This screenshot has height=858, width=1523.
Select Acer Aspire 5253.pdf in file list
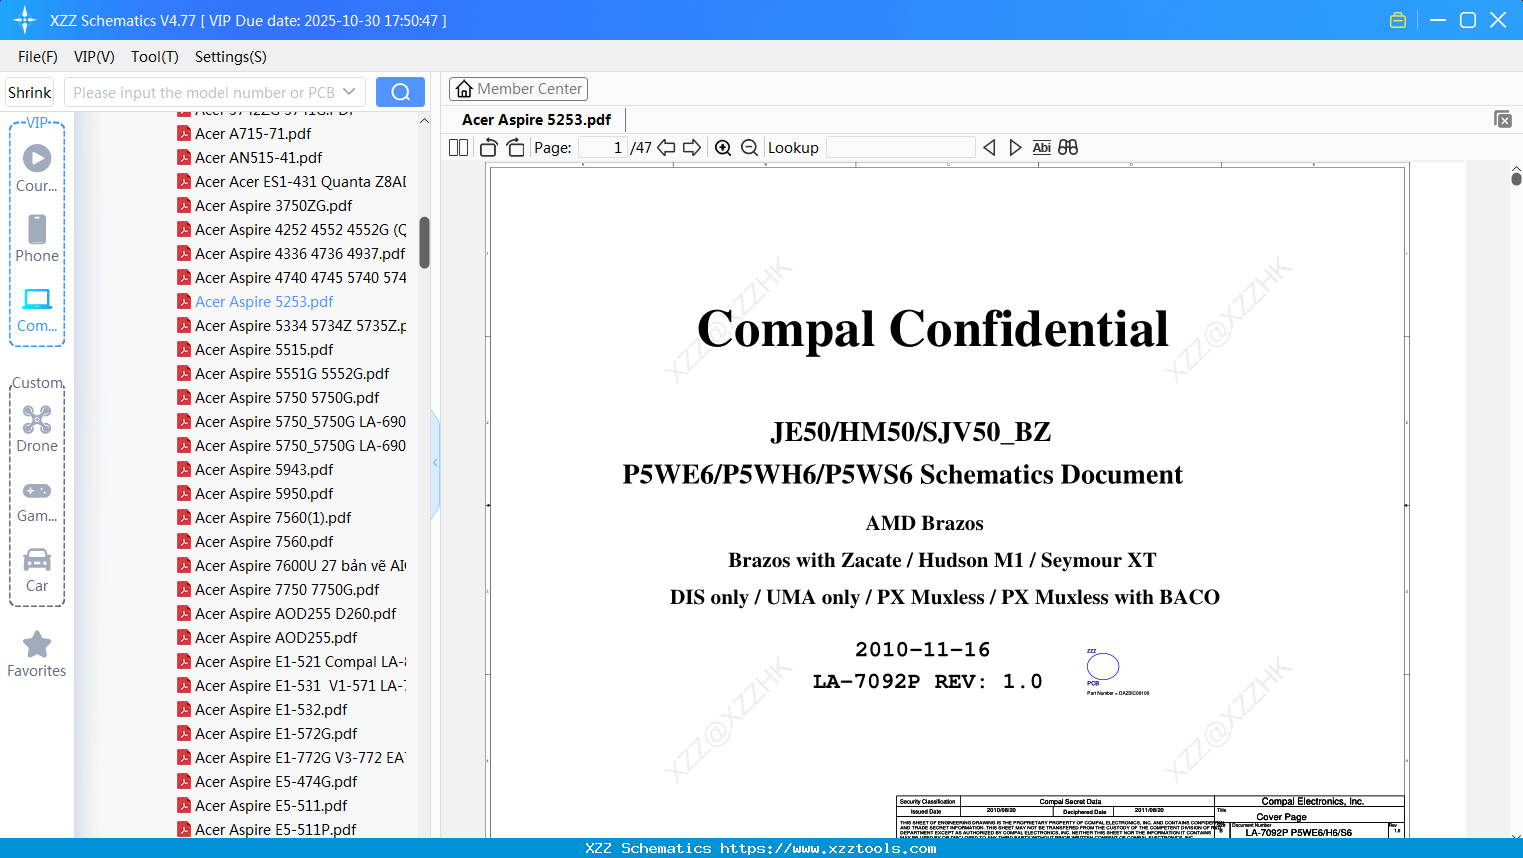[264, 301]
